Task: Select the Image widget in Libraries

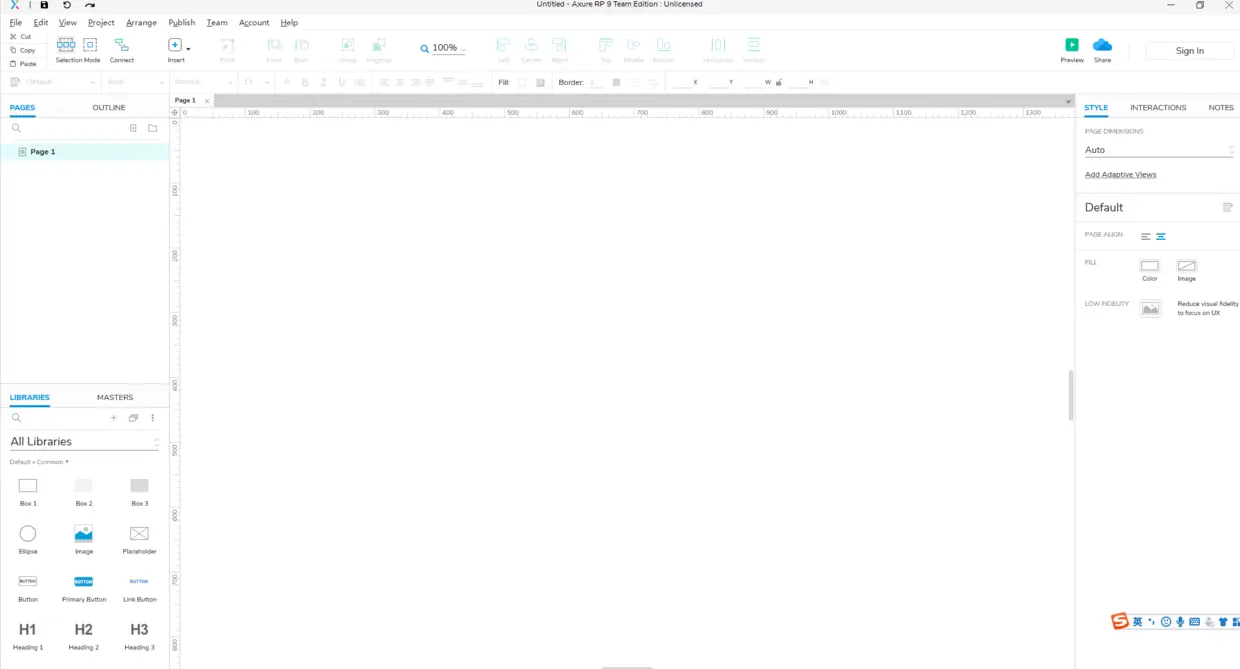Action: [x=84, y=538]
